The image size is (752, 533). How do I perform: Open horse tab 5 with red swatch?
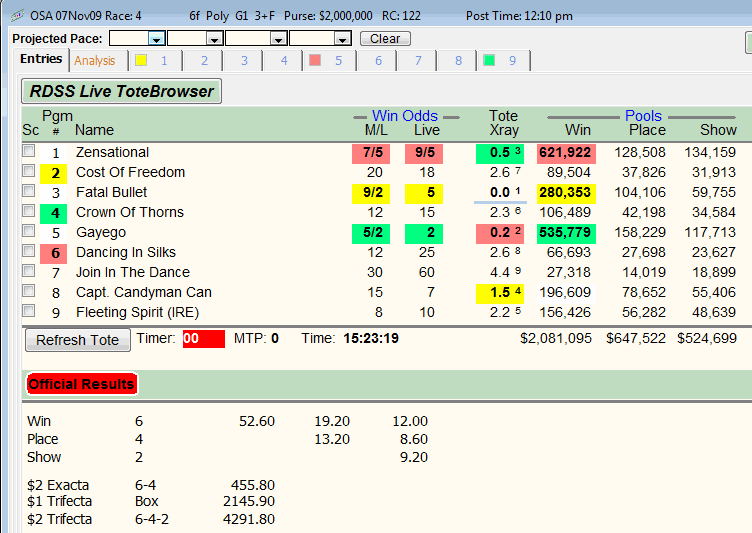tap(329, 60)
